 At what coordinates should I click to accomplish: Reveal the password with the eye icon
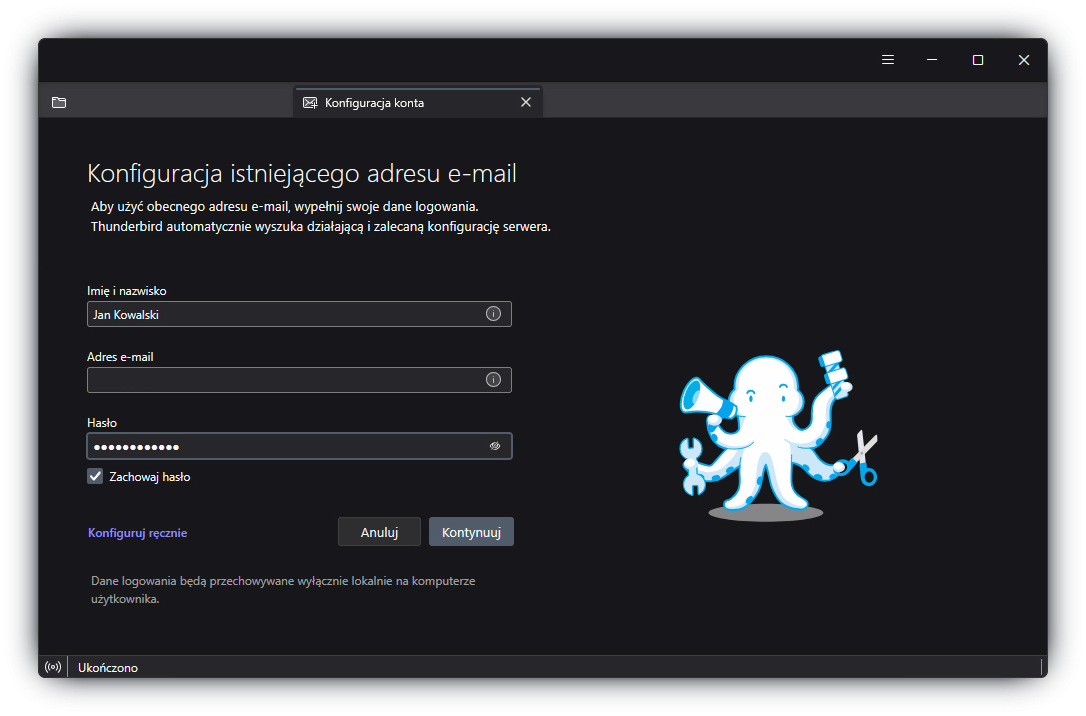[x=494, y=446]
